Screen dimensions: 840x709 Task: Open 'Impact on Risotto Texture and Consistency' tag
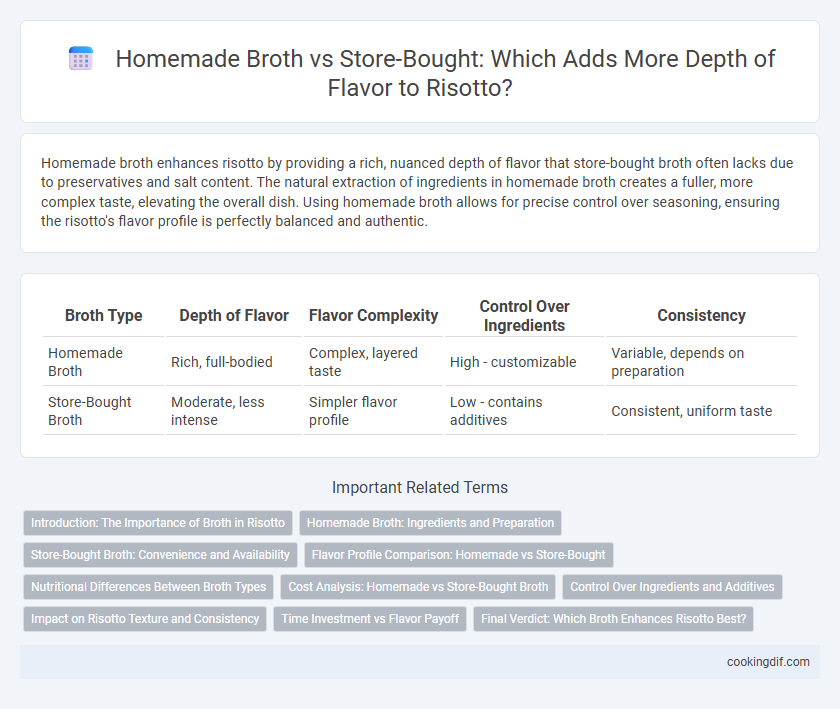[x=145, y=618]
